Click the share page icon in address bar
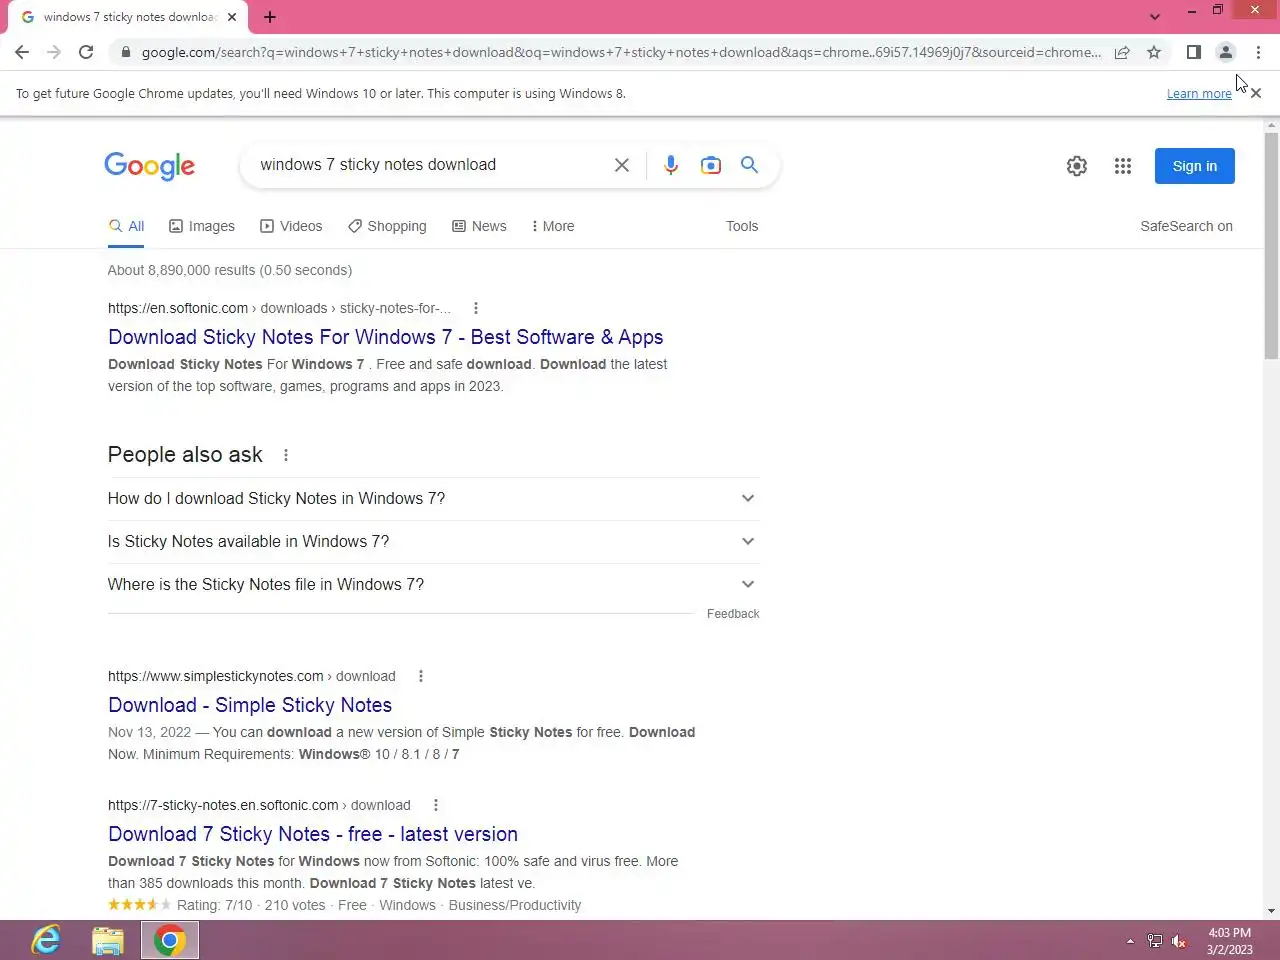 pyautogui.click(x=1122, y=52)
